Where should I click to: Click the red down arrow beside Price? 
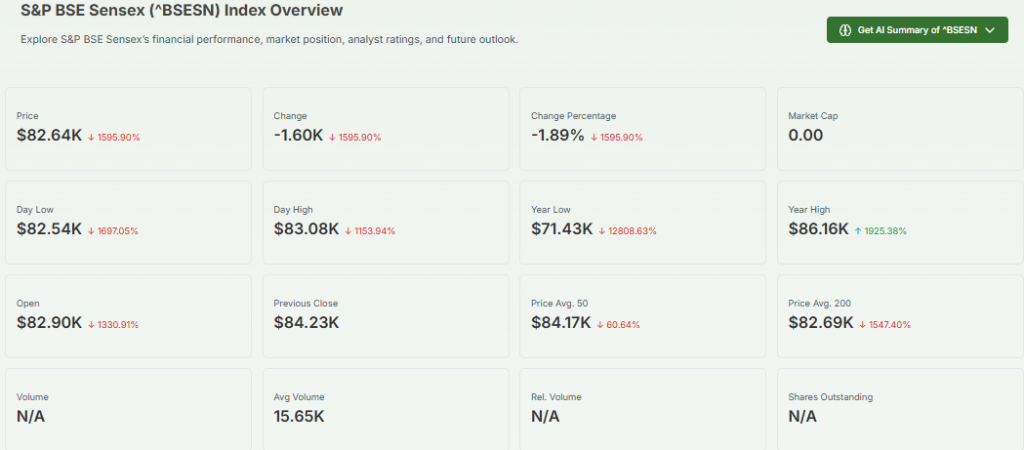tap(91, 137)
